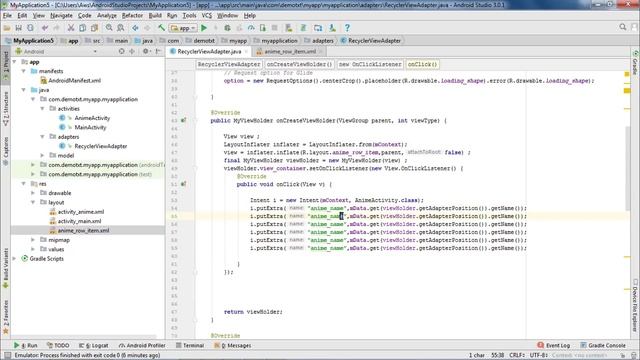Open the Navigate menu
This screenshot has width=640, height=360.
pyautogui.click(x=61, y=16)
